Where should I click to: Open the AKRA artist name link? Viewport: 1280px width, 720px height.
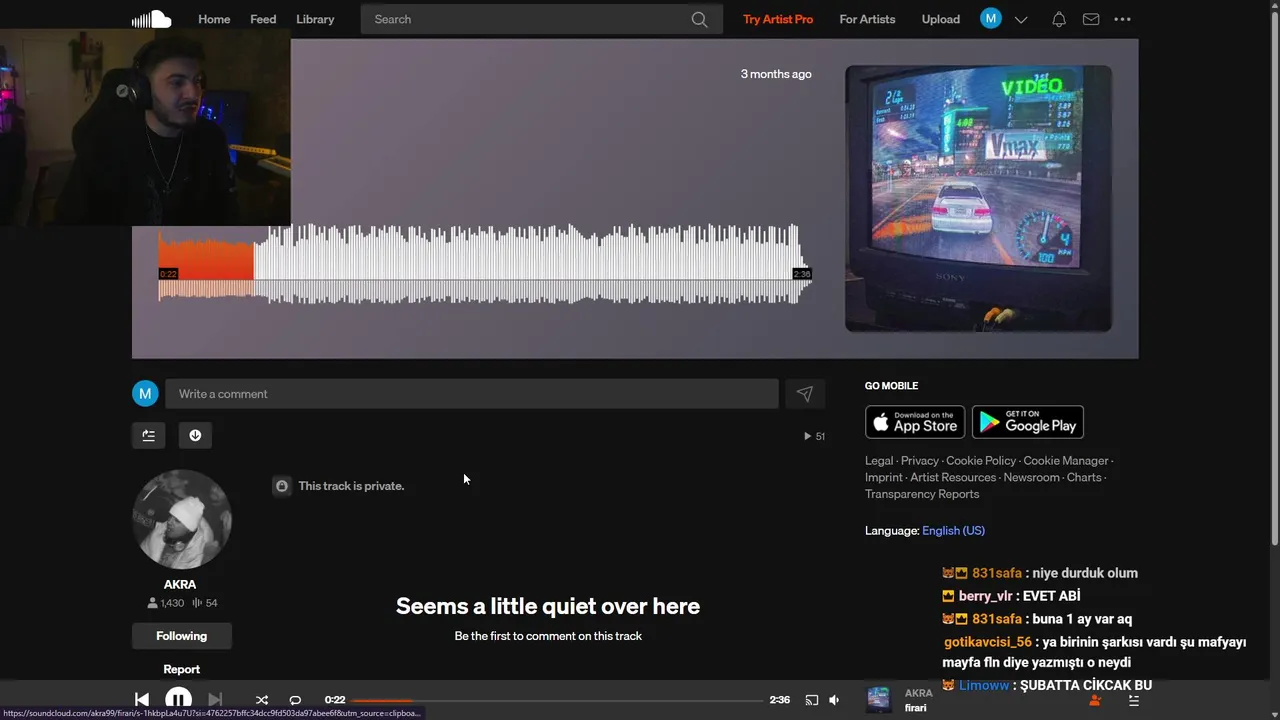[180, 584]
